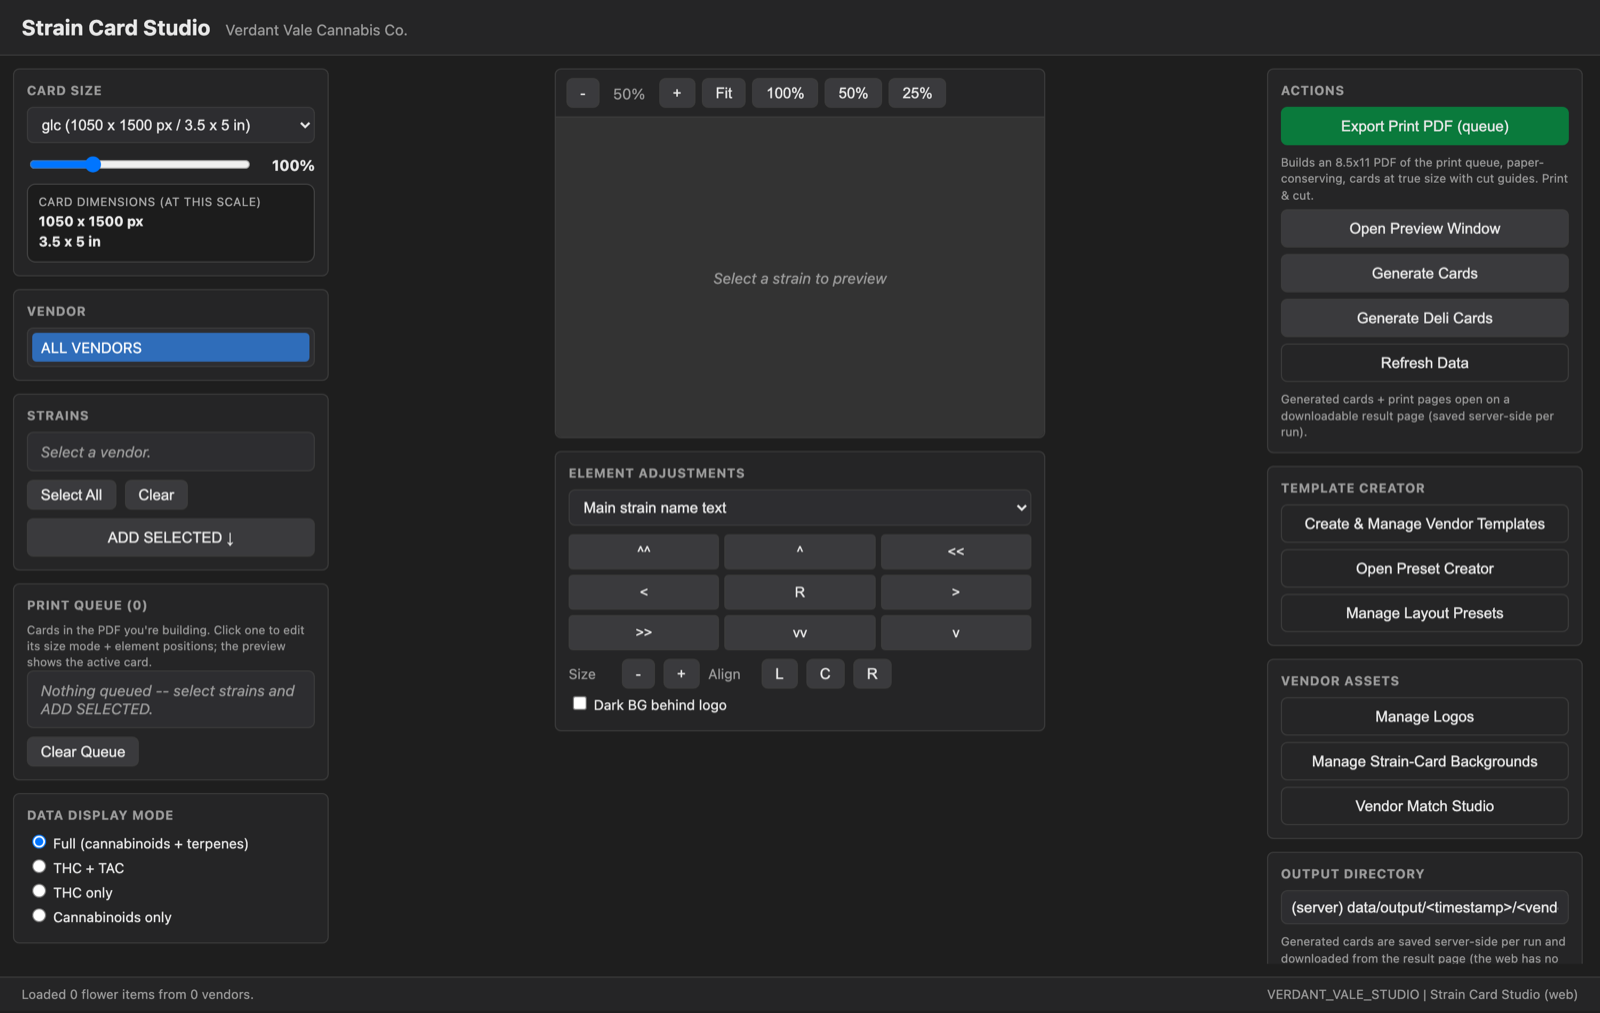Viewport: 1600px width, 1013px height.
Task: Open the Main strain name text element dropdown
Action: (x=800, y=508)
